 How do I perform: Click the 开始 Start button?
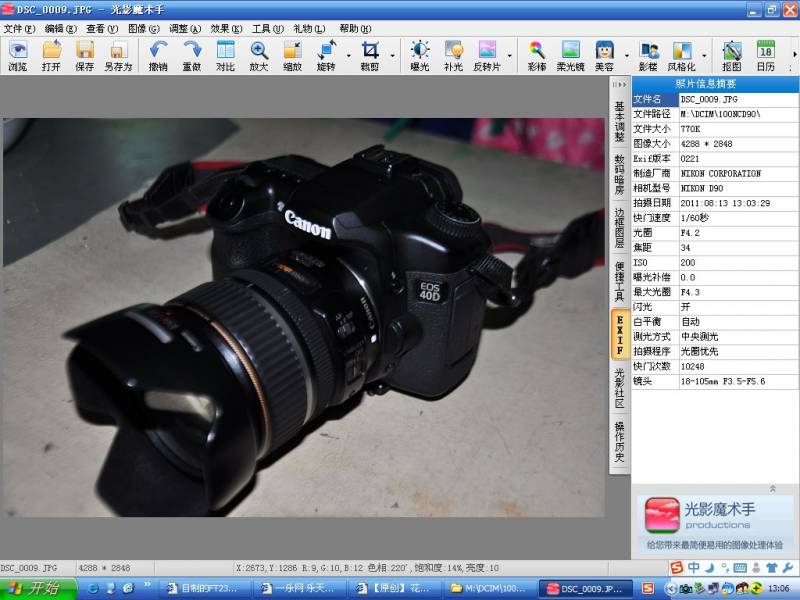(x=38, y=589)
